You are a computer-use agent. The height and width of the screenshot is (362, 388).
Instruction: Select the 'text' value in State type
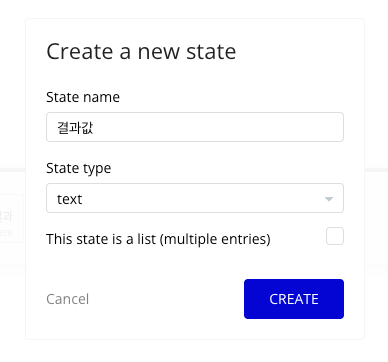click(x=69, y=199)
